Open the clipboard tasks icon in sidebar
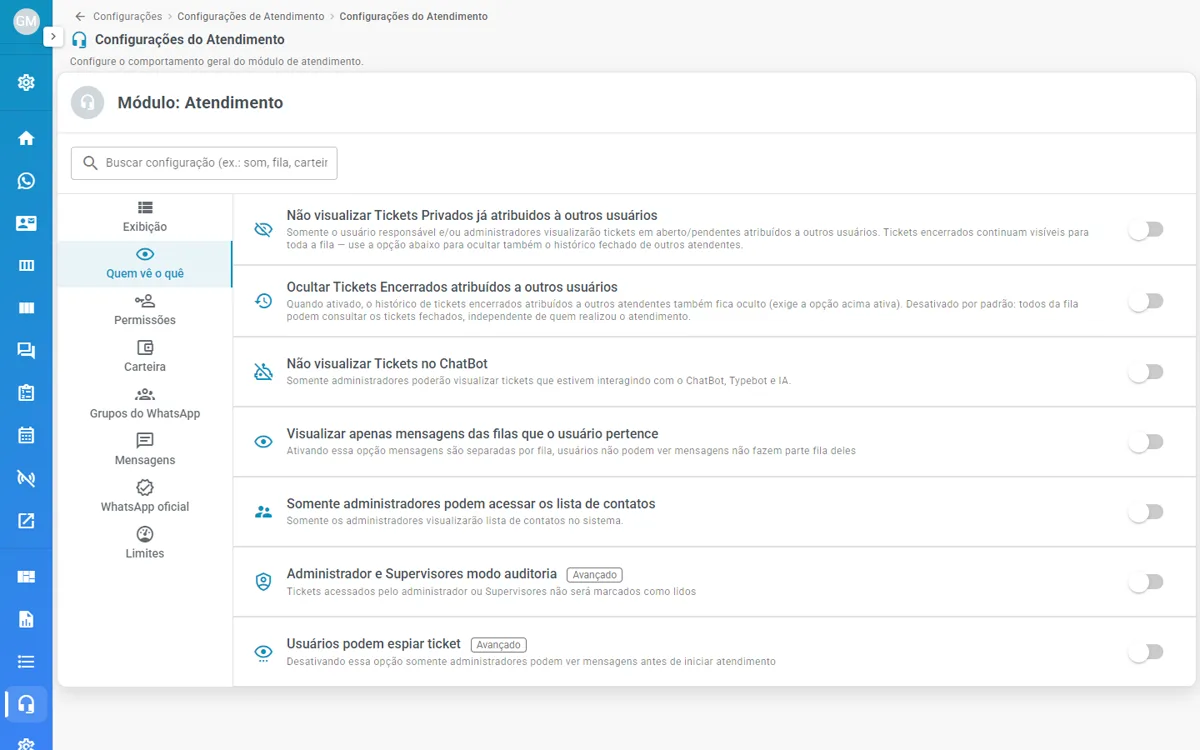1200x750 pixels. coord(26,393)
